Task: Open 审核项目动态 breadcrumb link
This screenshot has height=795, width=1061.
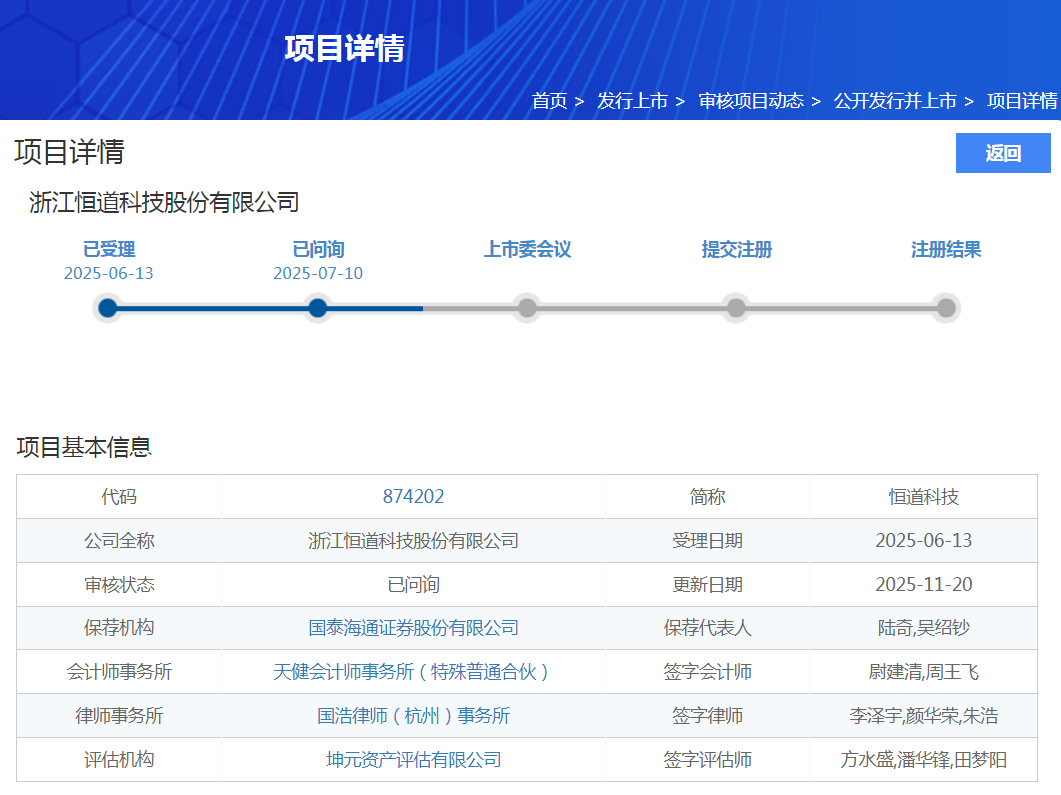Action: point(750,101)
